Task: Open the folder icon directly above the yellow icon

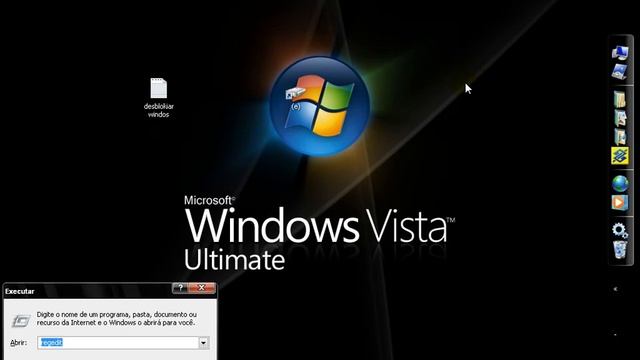Action: point(620,138)
